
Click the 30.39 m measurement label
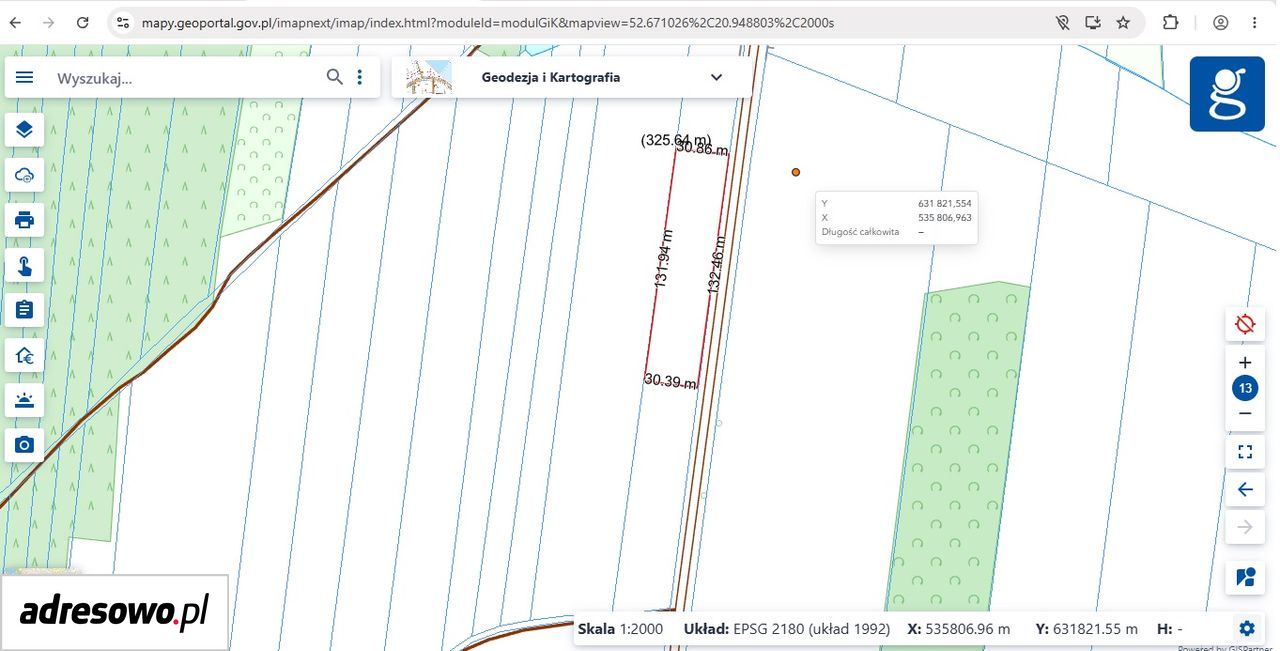[670, 381]
